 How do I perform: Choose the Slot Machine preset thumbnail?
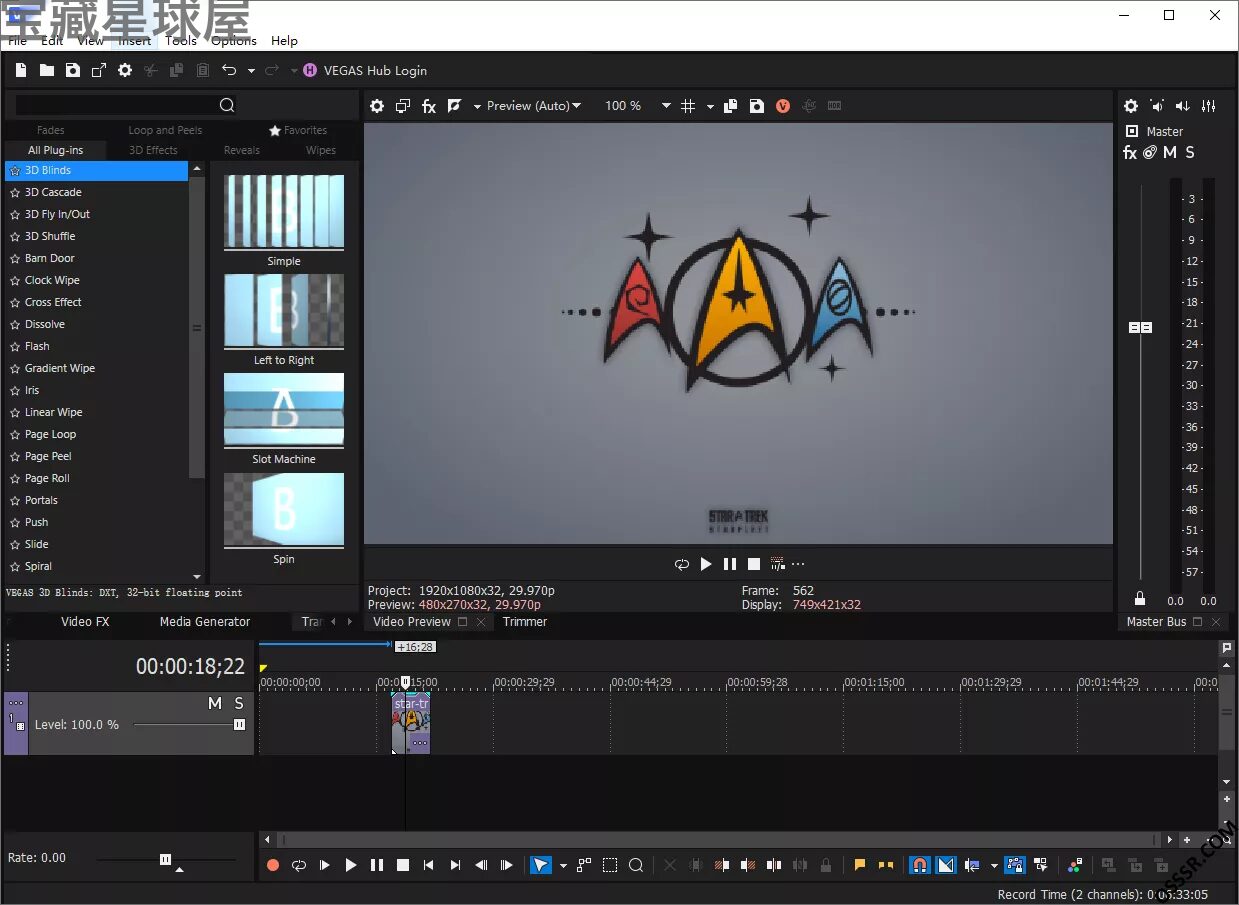tap(284, 410)
